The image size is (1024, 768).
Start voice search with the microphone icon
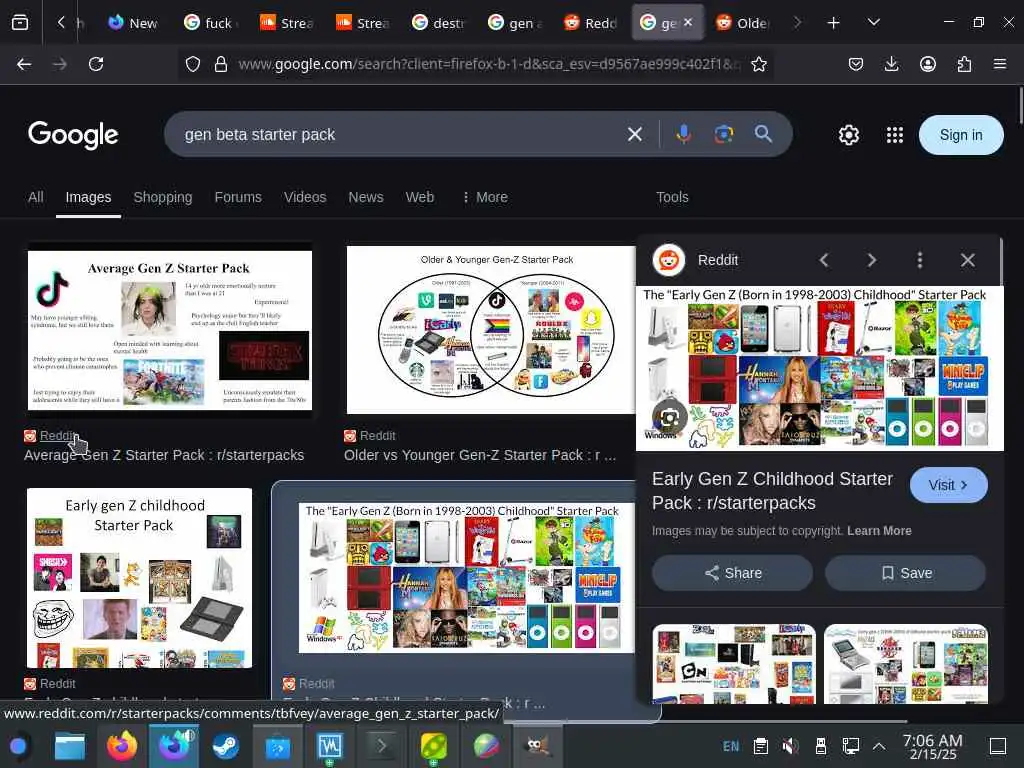coord(684,135)
